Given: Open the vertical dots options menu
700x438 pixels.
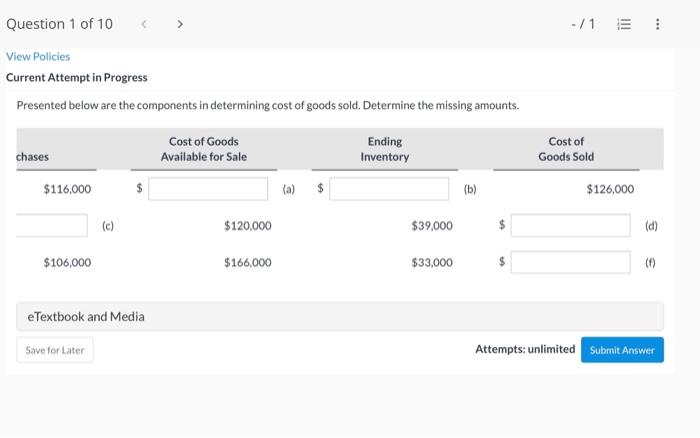Looking at the screenshot, I should 657,24.
